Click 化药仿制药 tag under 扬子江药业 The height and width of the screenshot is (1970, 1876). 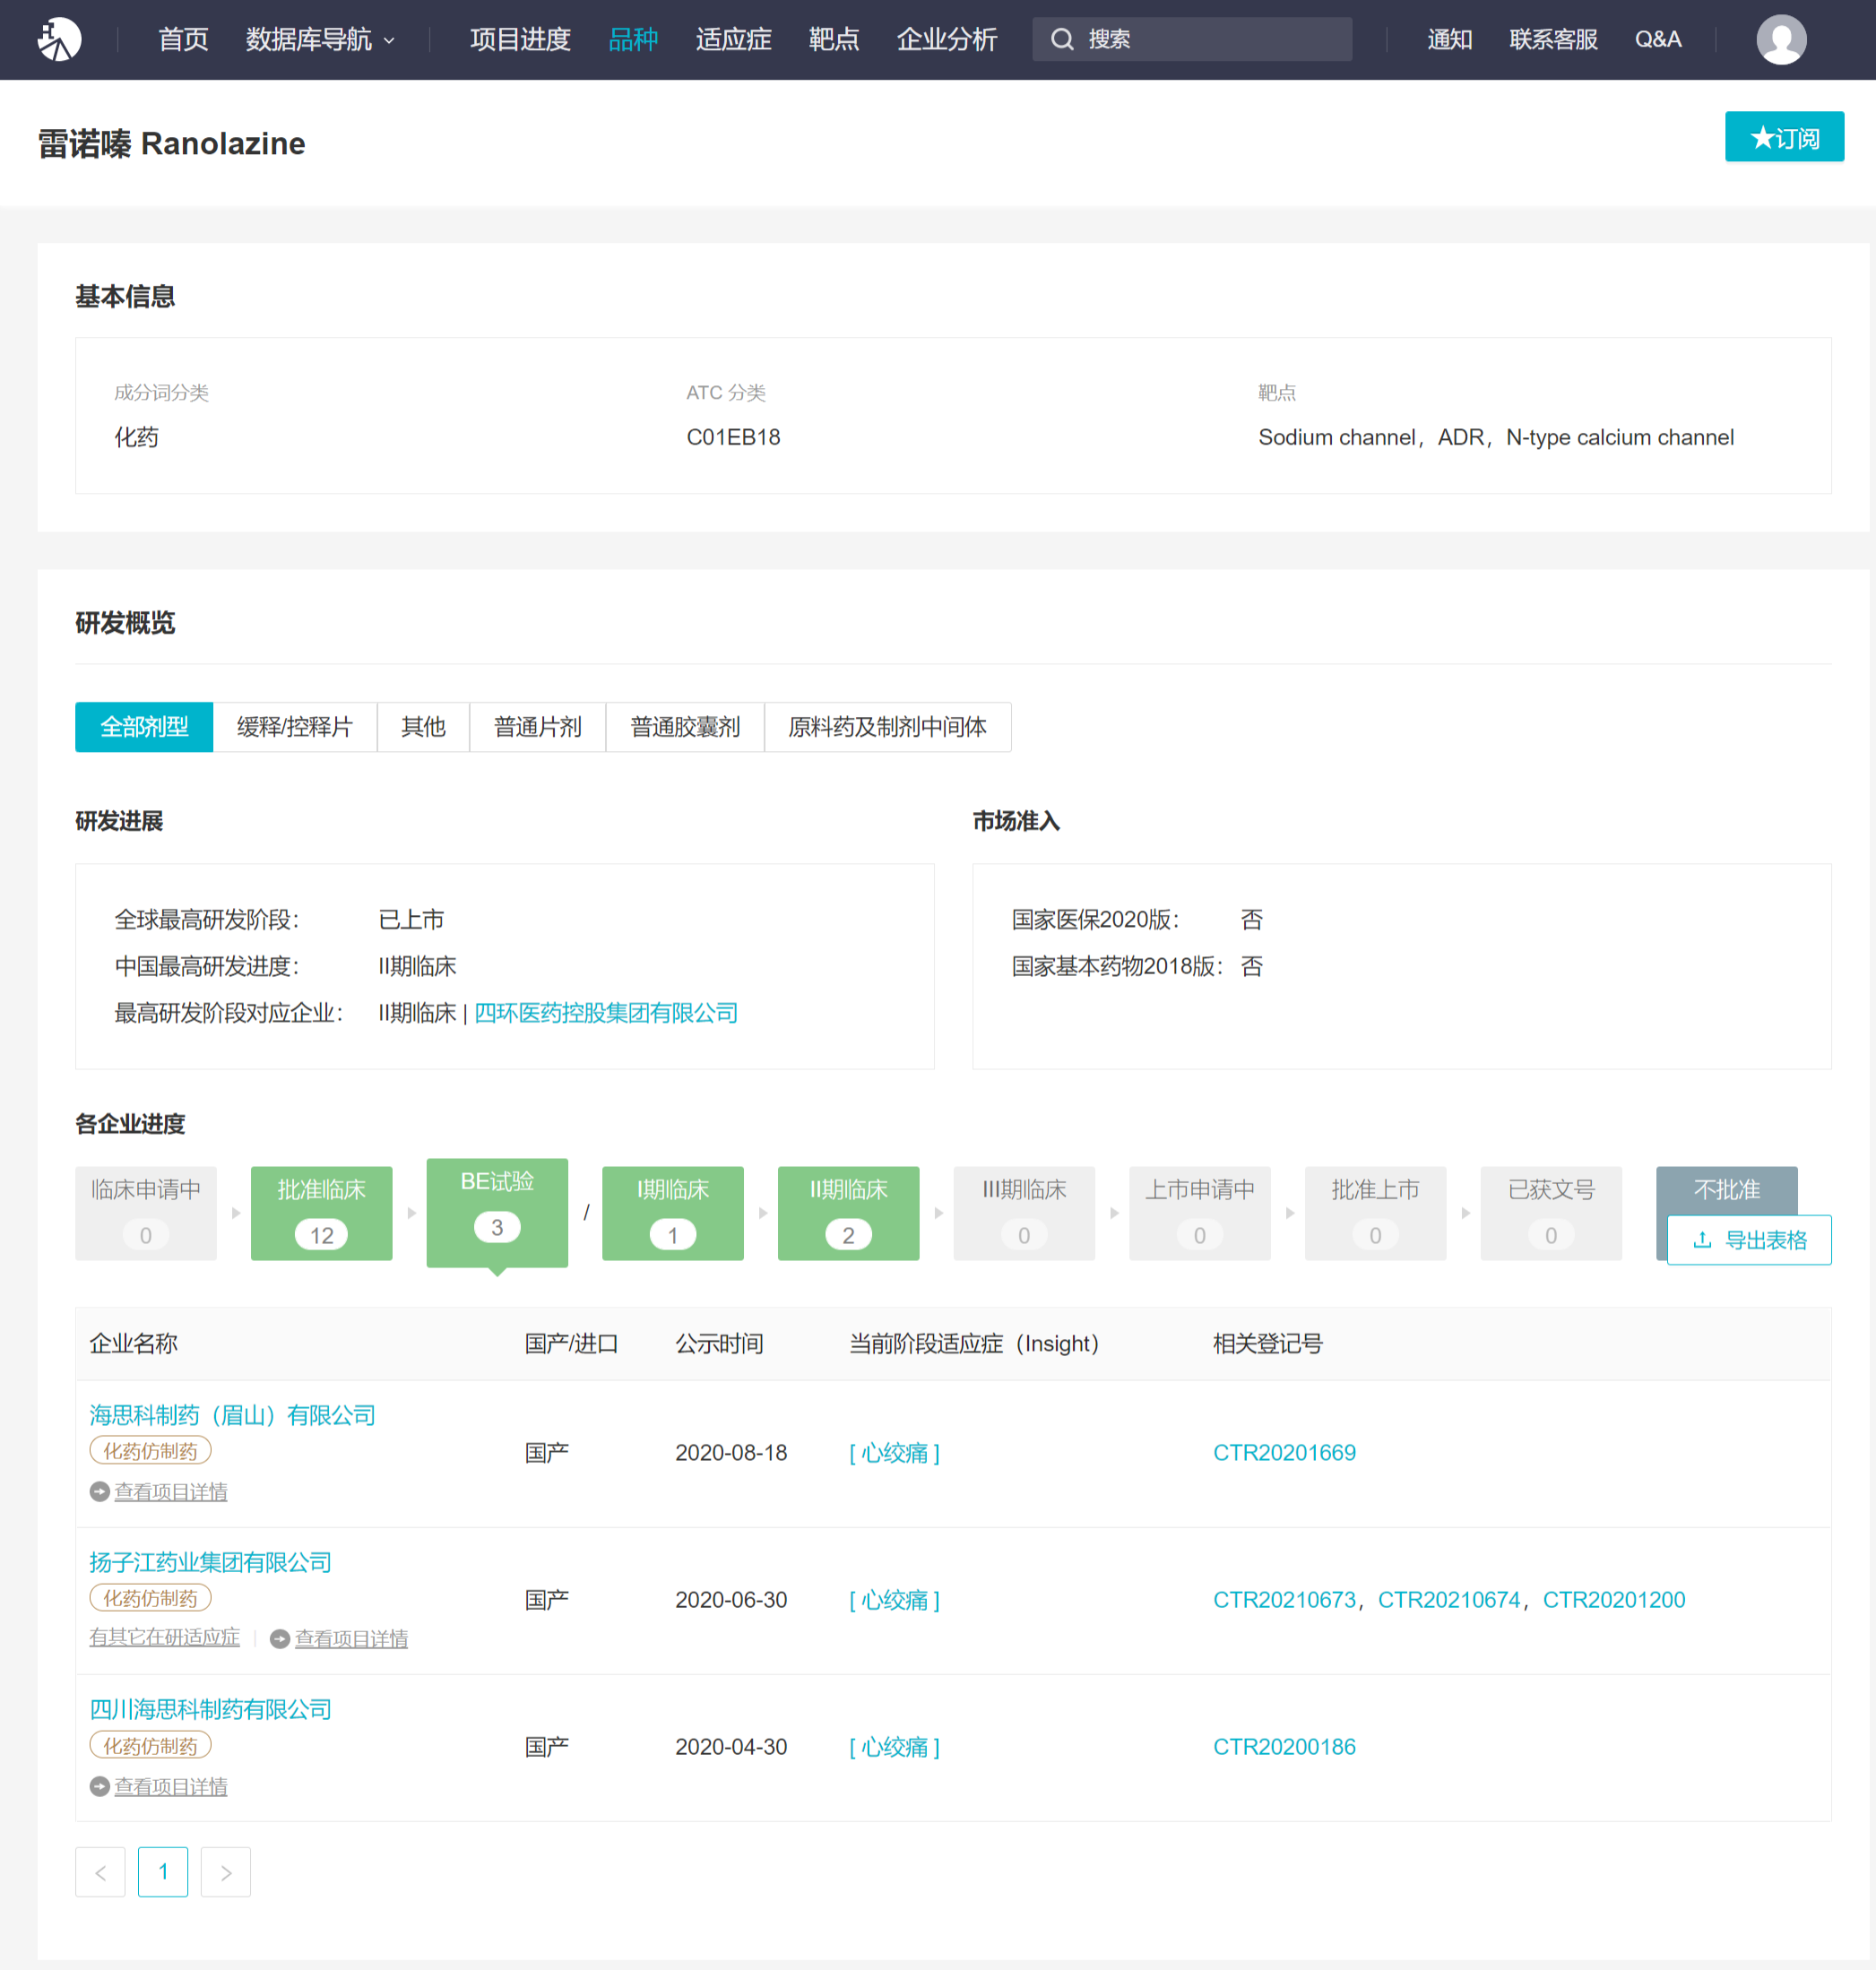pyautogui.click(x=151, y=1598)
